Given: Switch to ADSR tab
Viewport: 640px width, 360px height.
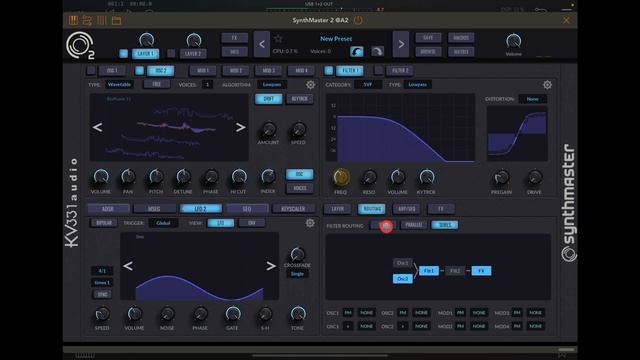Looking at the screenshot, I should 108,209.
